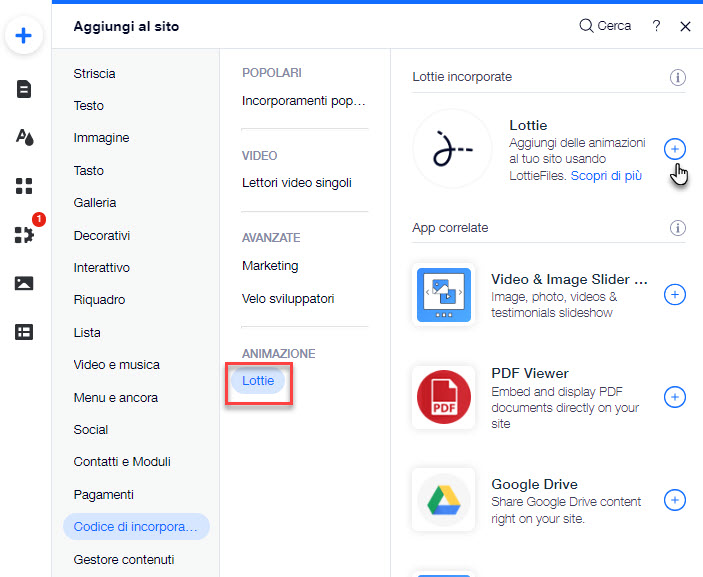This screenshot has height=577, width=703.
Task: Add the PDF Viewer app
Action: [x=674, y=397]
